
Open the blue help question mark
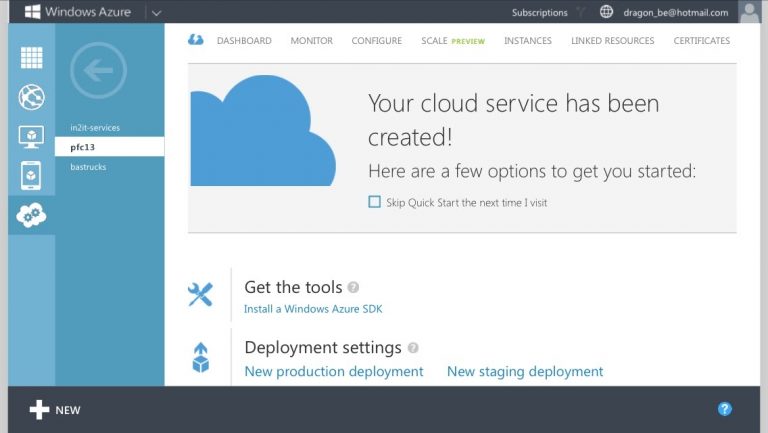[724, 409]
